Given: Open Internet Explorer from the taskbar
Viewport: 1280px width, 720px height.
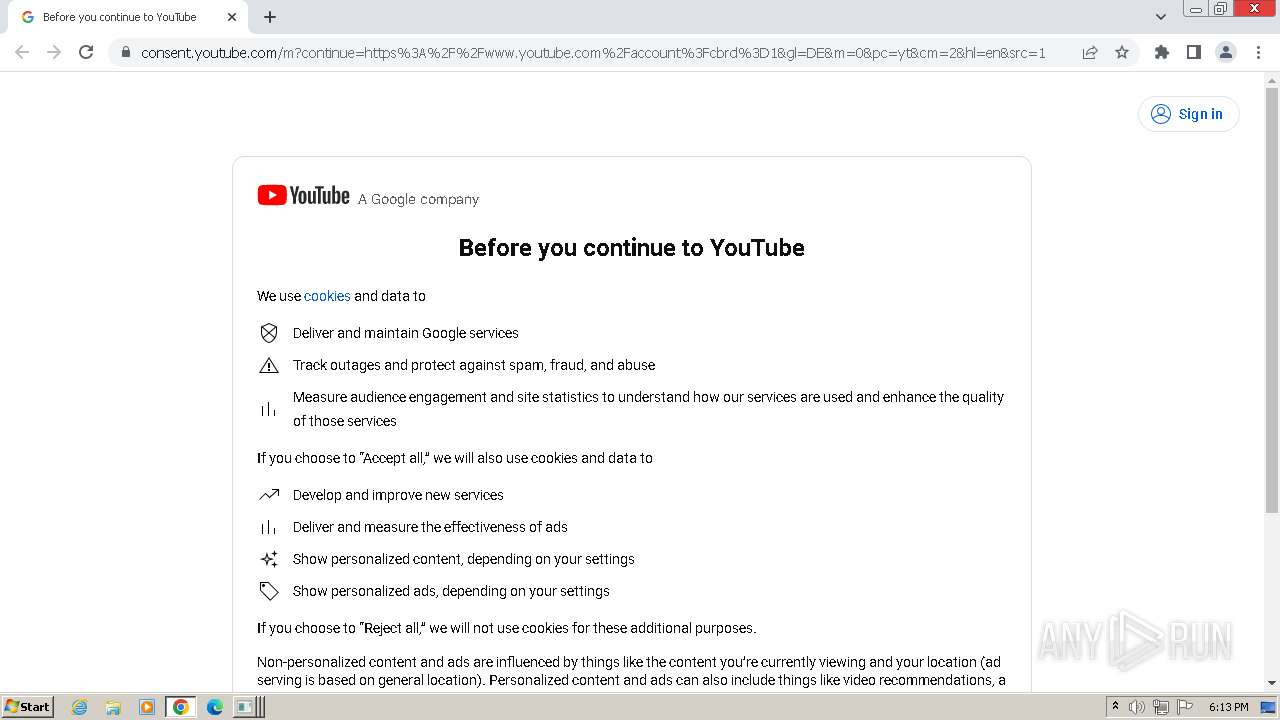Looking at the screenshot, I should pos(80,707).
